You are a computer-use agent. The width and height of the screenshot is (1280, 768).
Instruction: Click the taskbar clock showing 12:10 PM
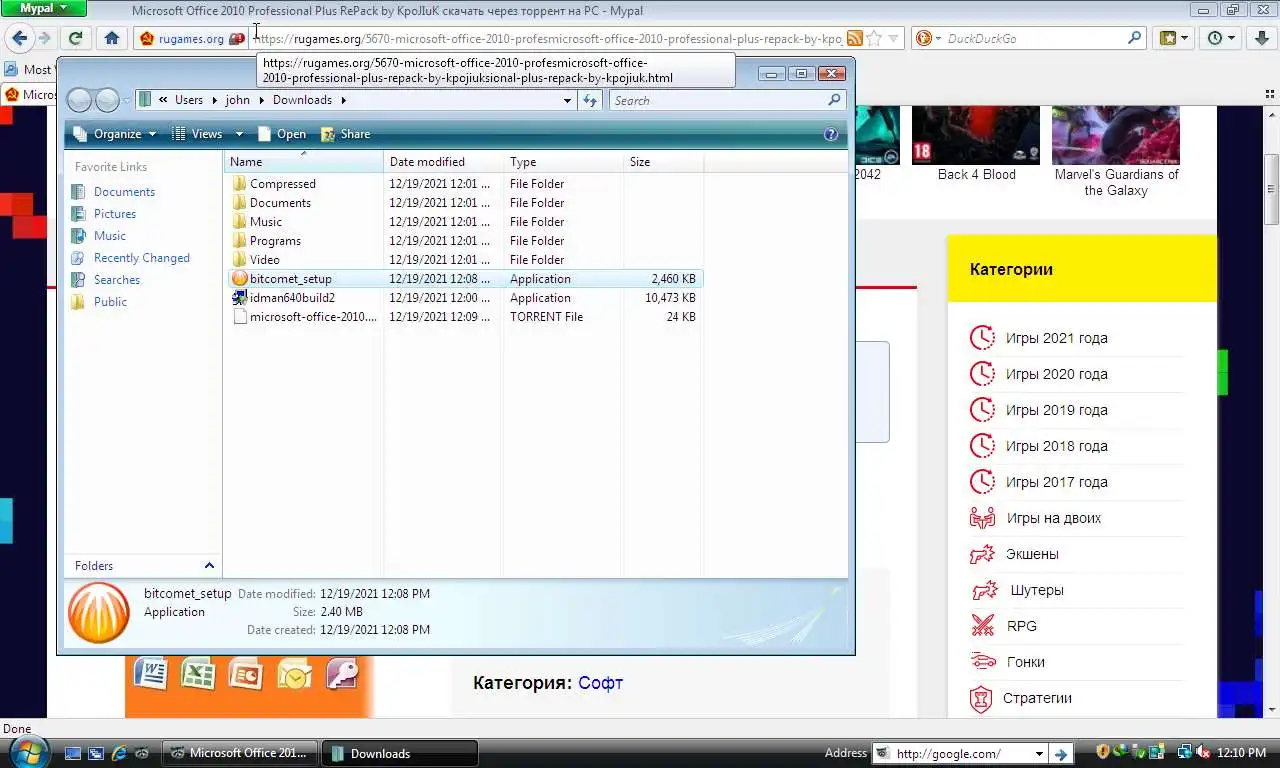tap(1241, 752)
